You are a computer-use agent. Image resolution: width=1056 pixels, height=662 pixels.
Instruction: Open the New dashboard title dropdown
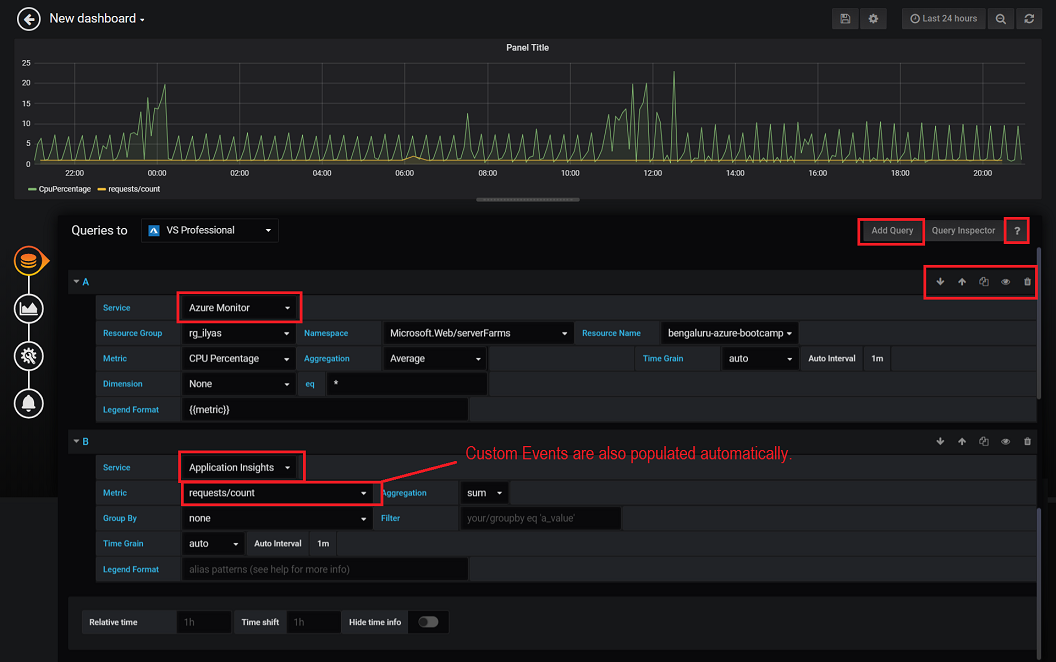coord(97,19)
